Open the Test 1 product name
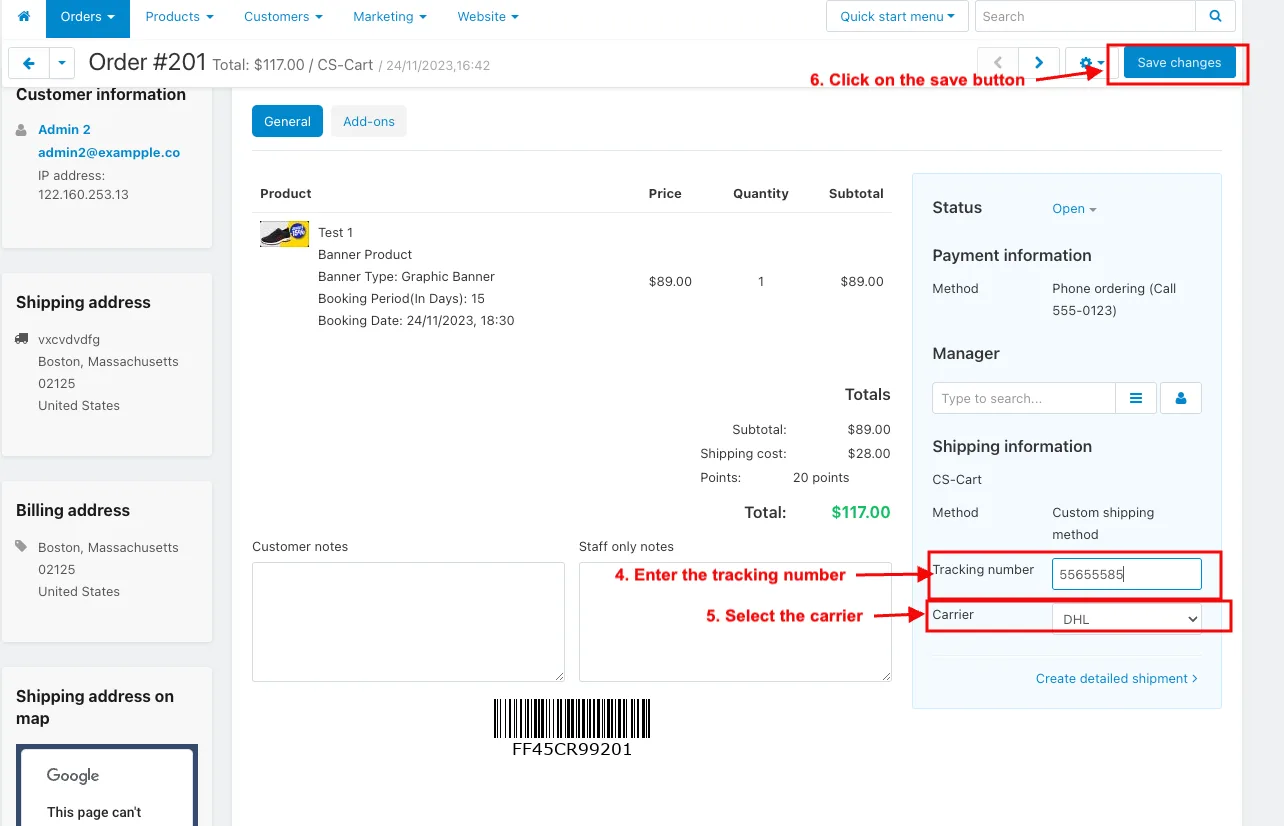Screen dimensions: 1284x826 pos(335,232)
